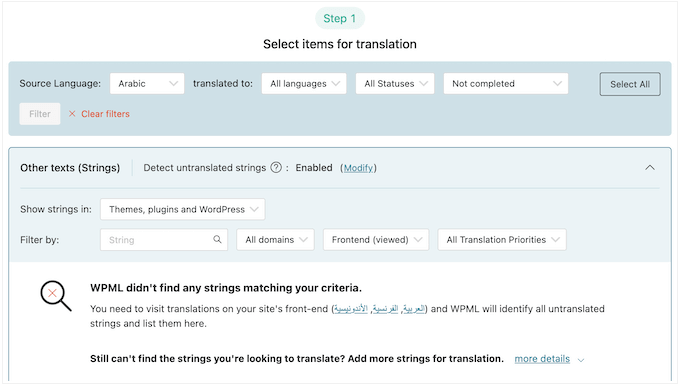Click the more details link
The height and width of the screenshot is (384, 680).
click(x=542, y=359)
